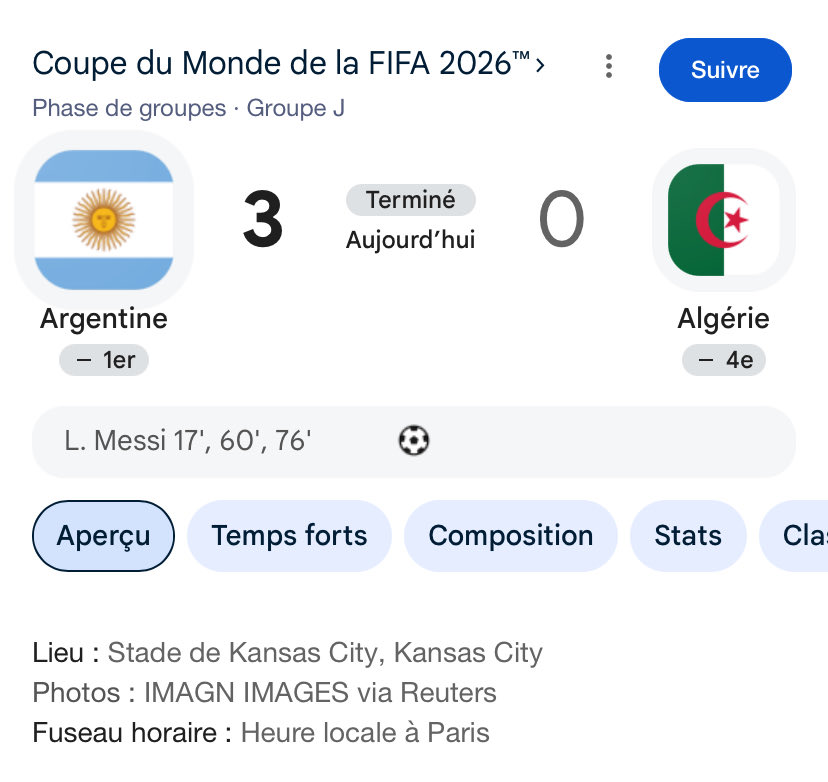This screenshot has width=828, height=782.
Task: Click the 4e ranking badge for Algeria
Action: 723,360
